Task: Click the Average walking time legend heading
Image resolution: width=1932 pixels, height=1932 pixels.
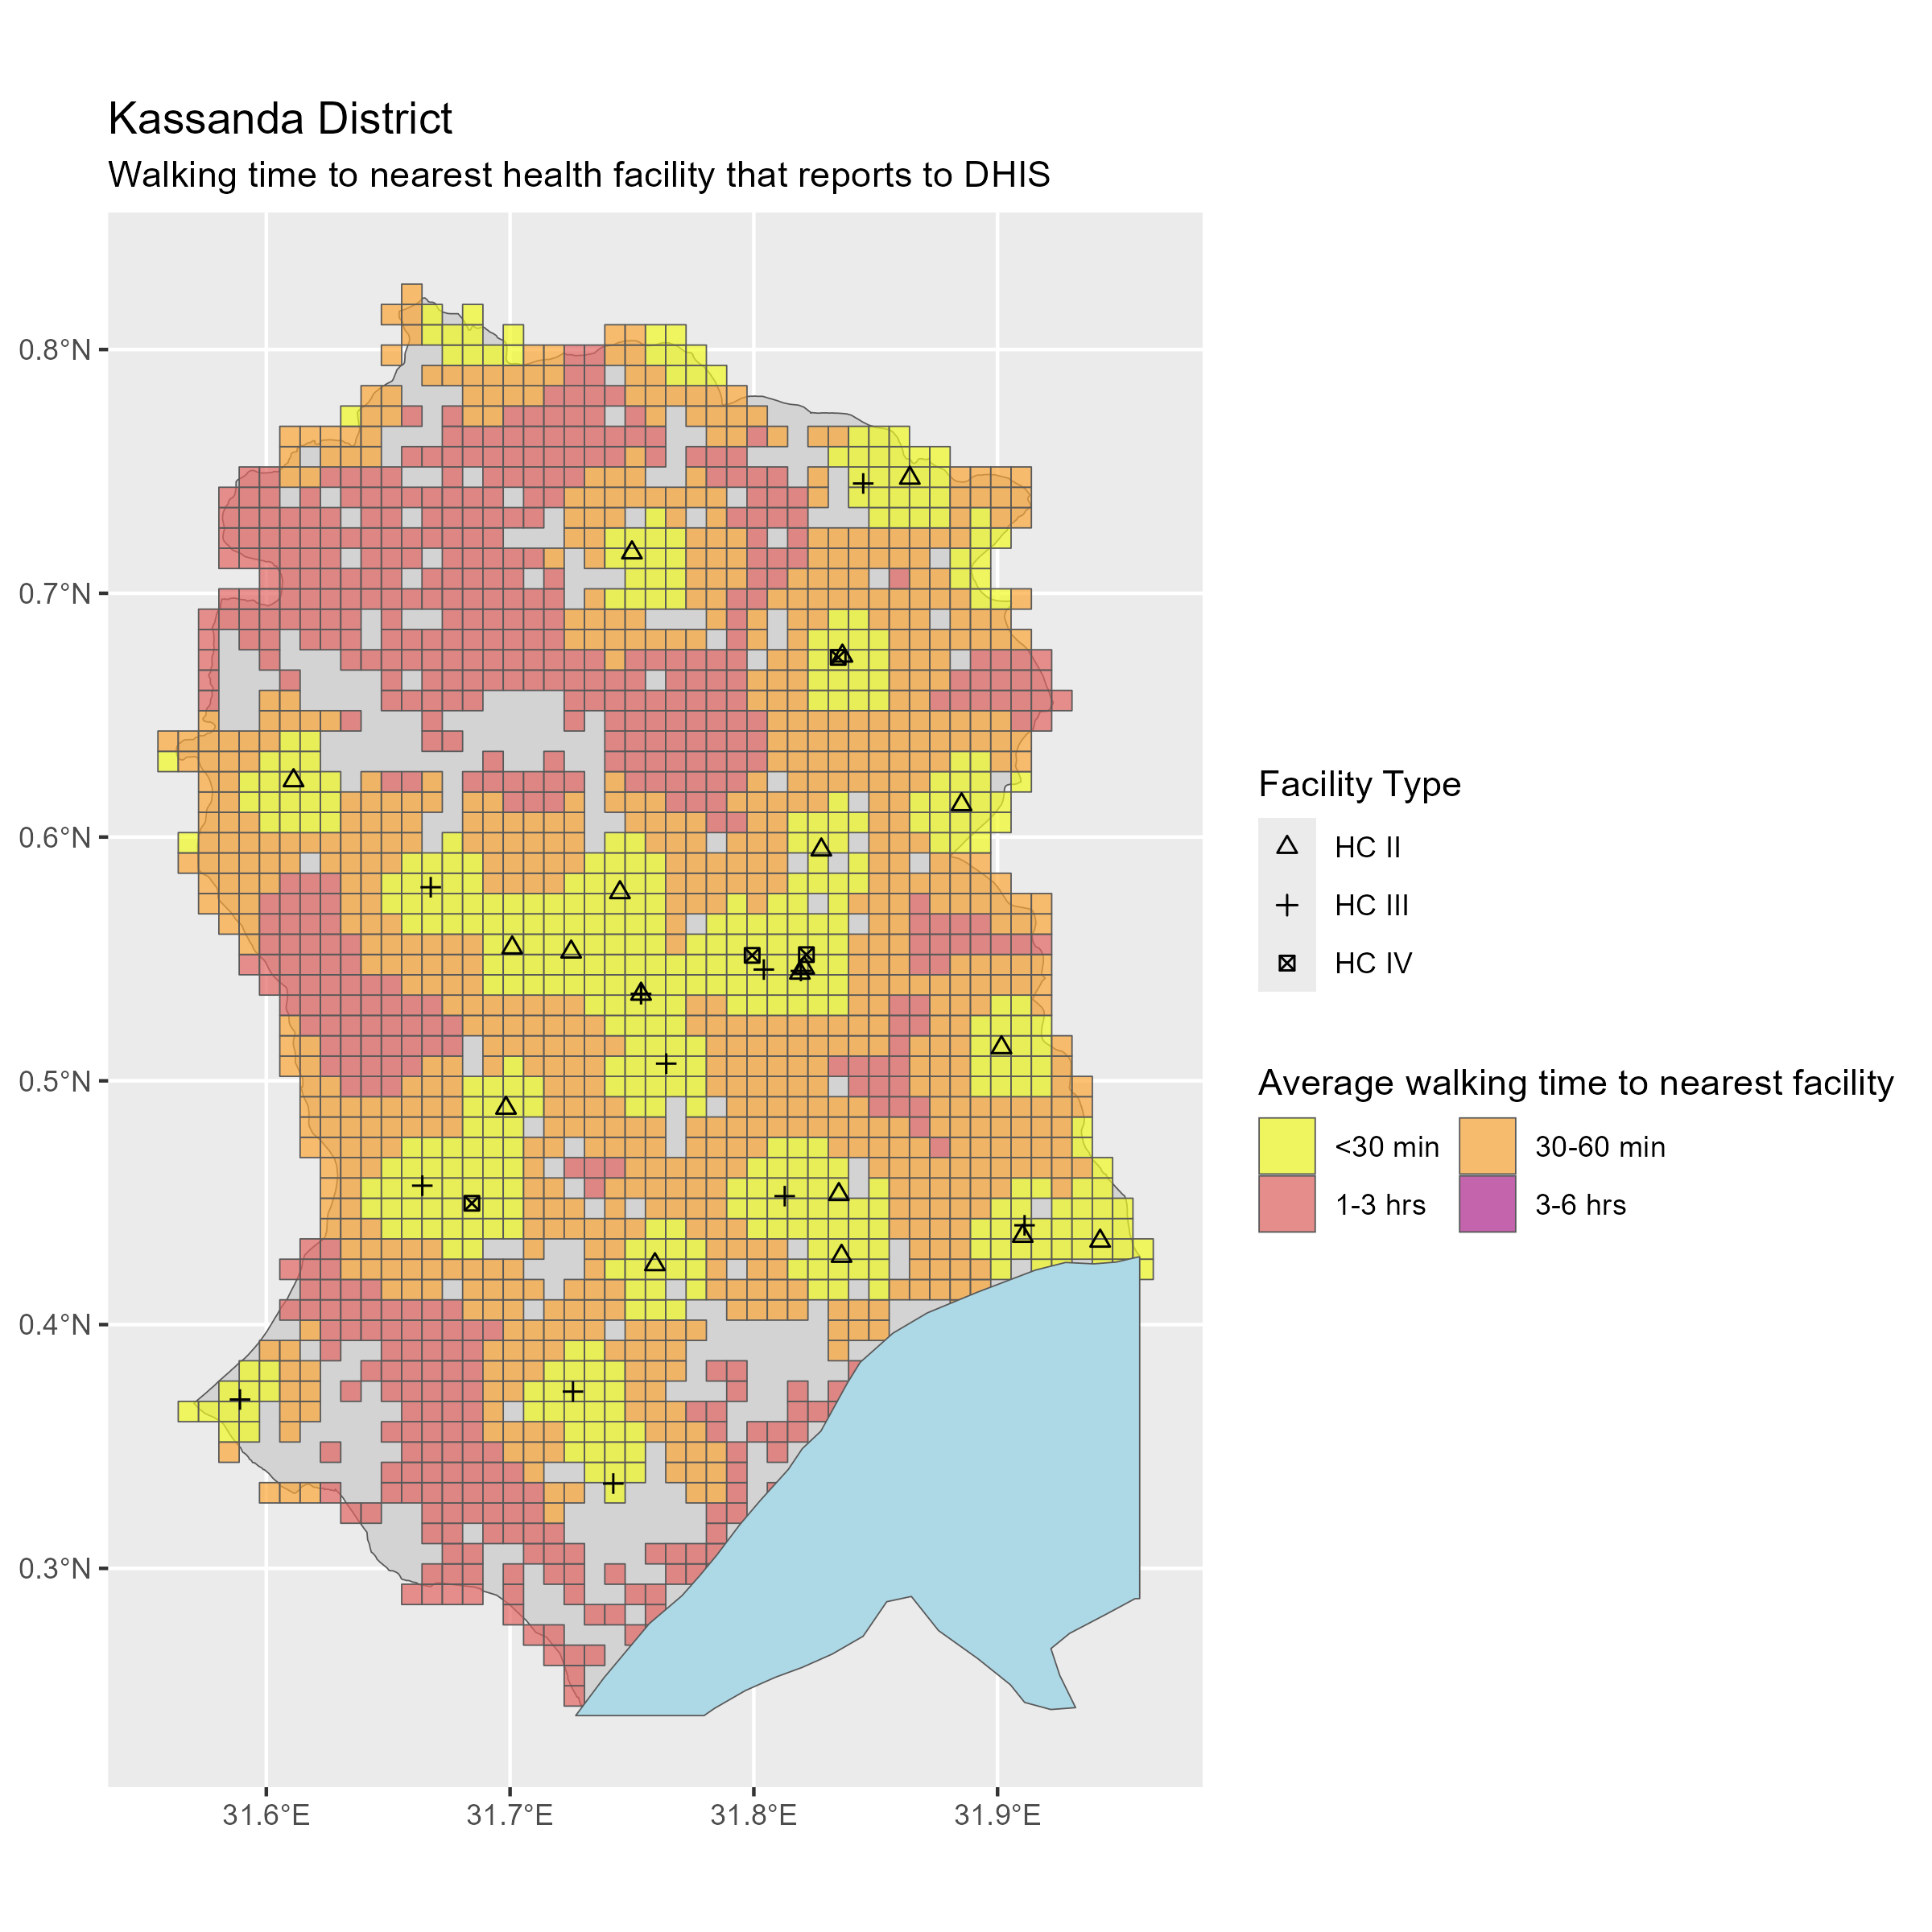Action: click(x=1575, y=1083)
